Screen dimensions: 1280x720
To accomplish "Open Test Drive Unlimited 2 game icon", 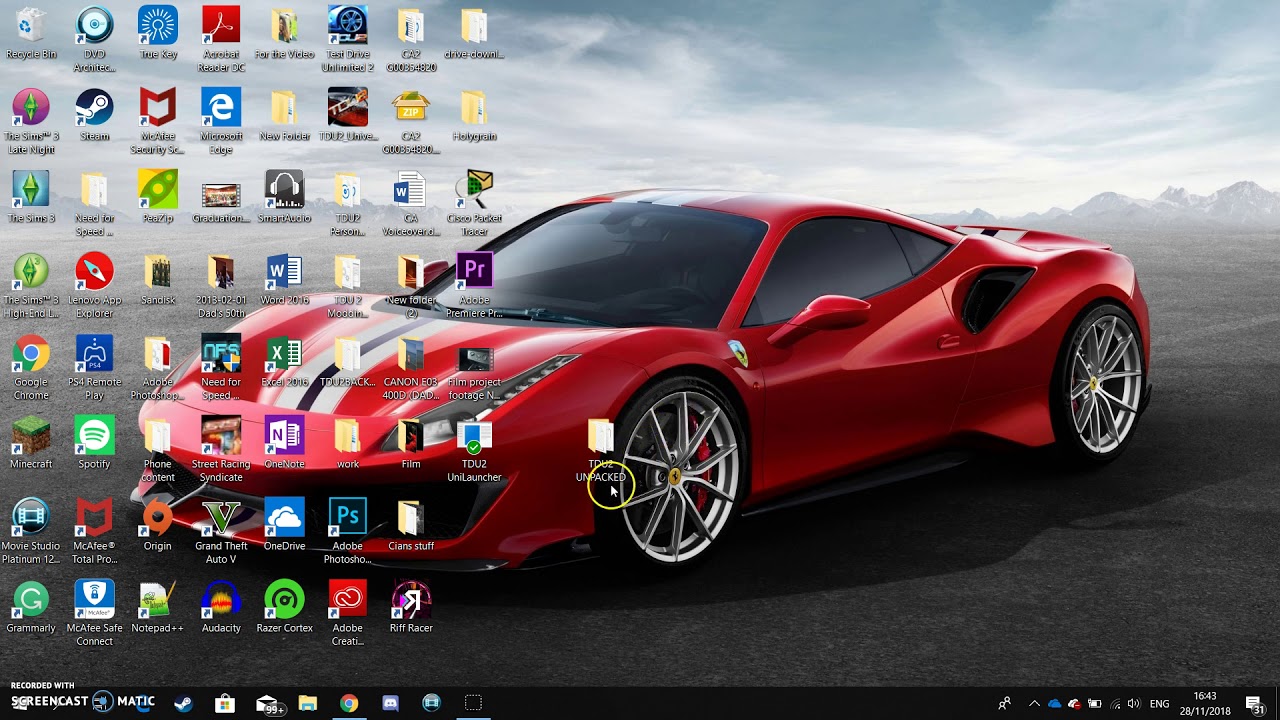I will [x=347, y=39].
